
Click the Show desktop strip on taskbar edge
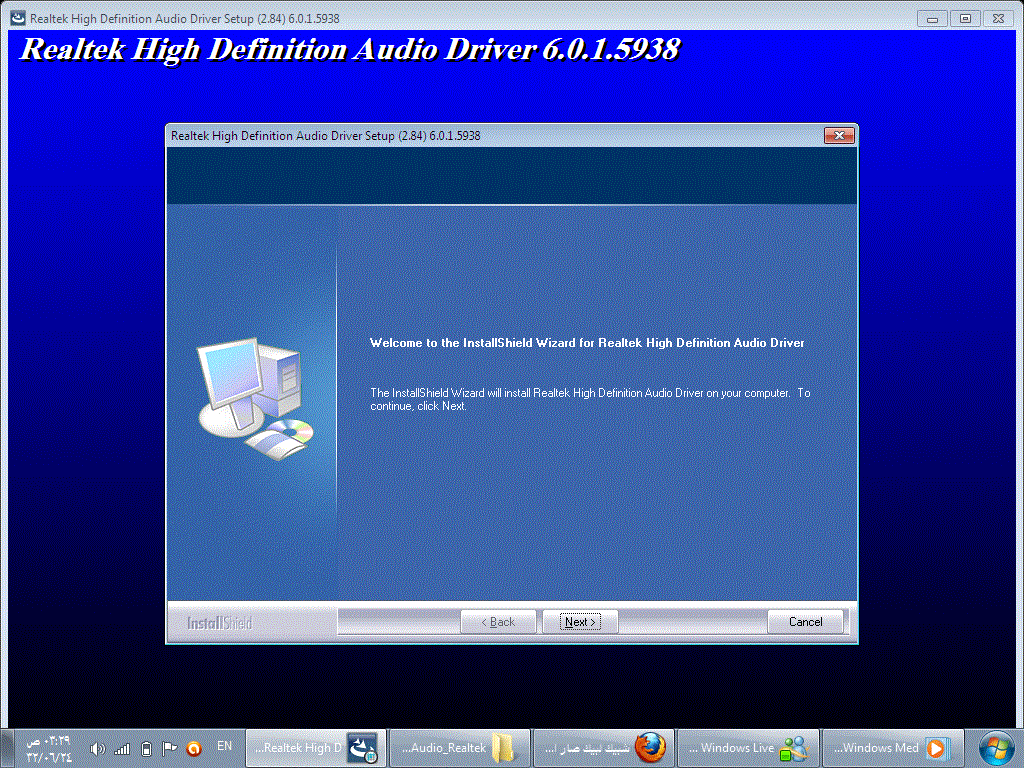7,748
